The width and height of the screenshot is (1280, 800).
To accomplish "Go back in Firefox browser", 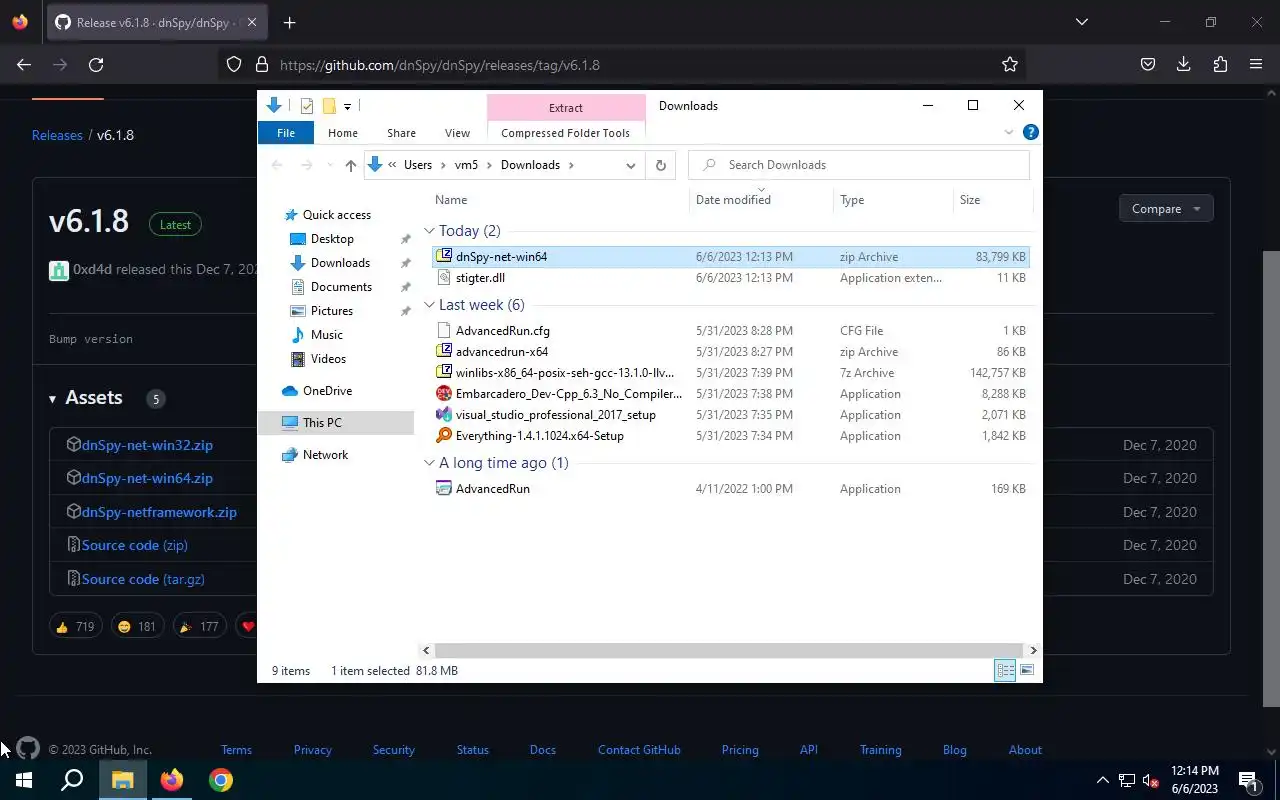I will (x=24, y=65).
